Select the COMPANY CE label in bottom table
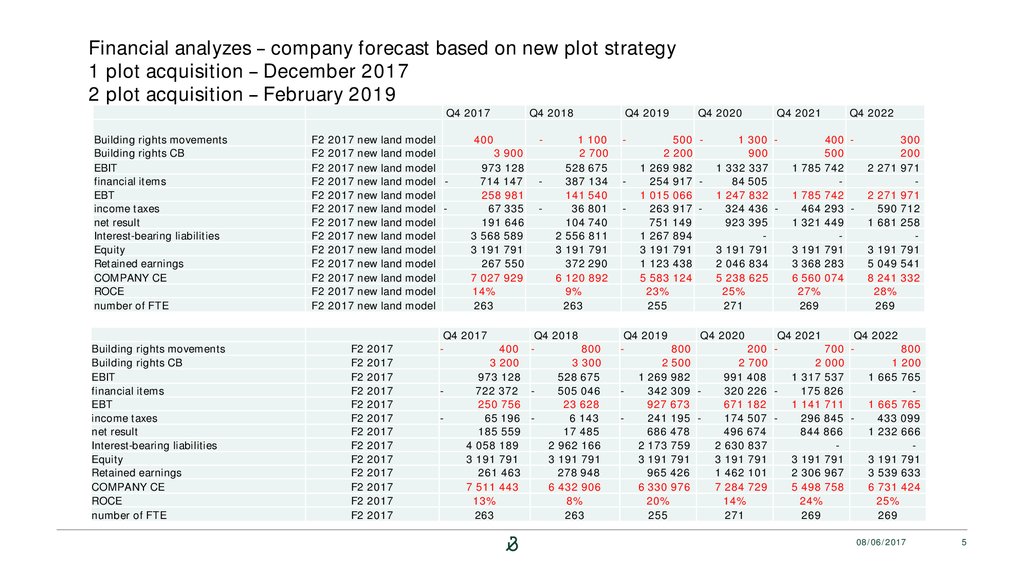 pos(130,487)
